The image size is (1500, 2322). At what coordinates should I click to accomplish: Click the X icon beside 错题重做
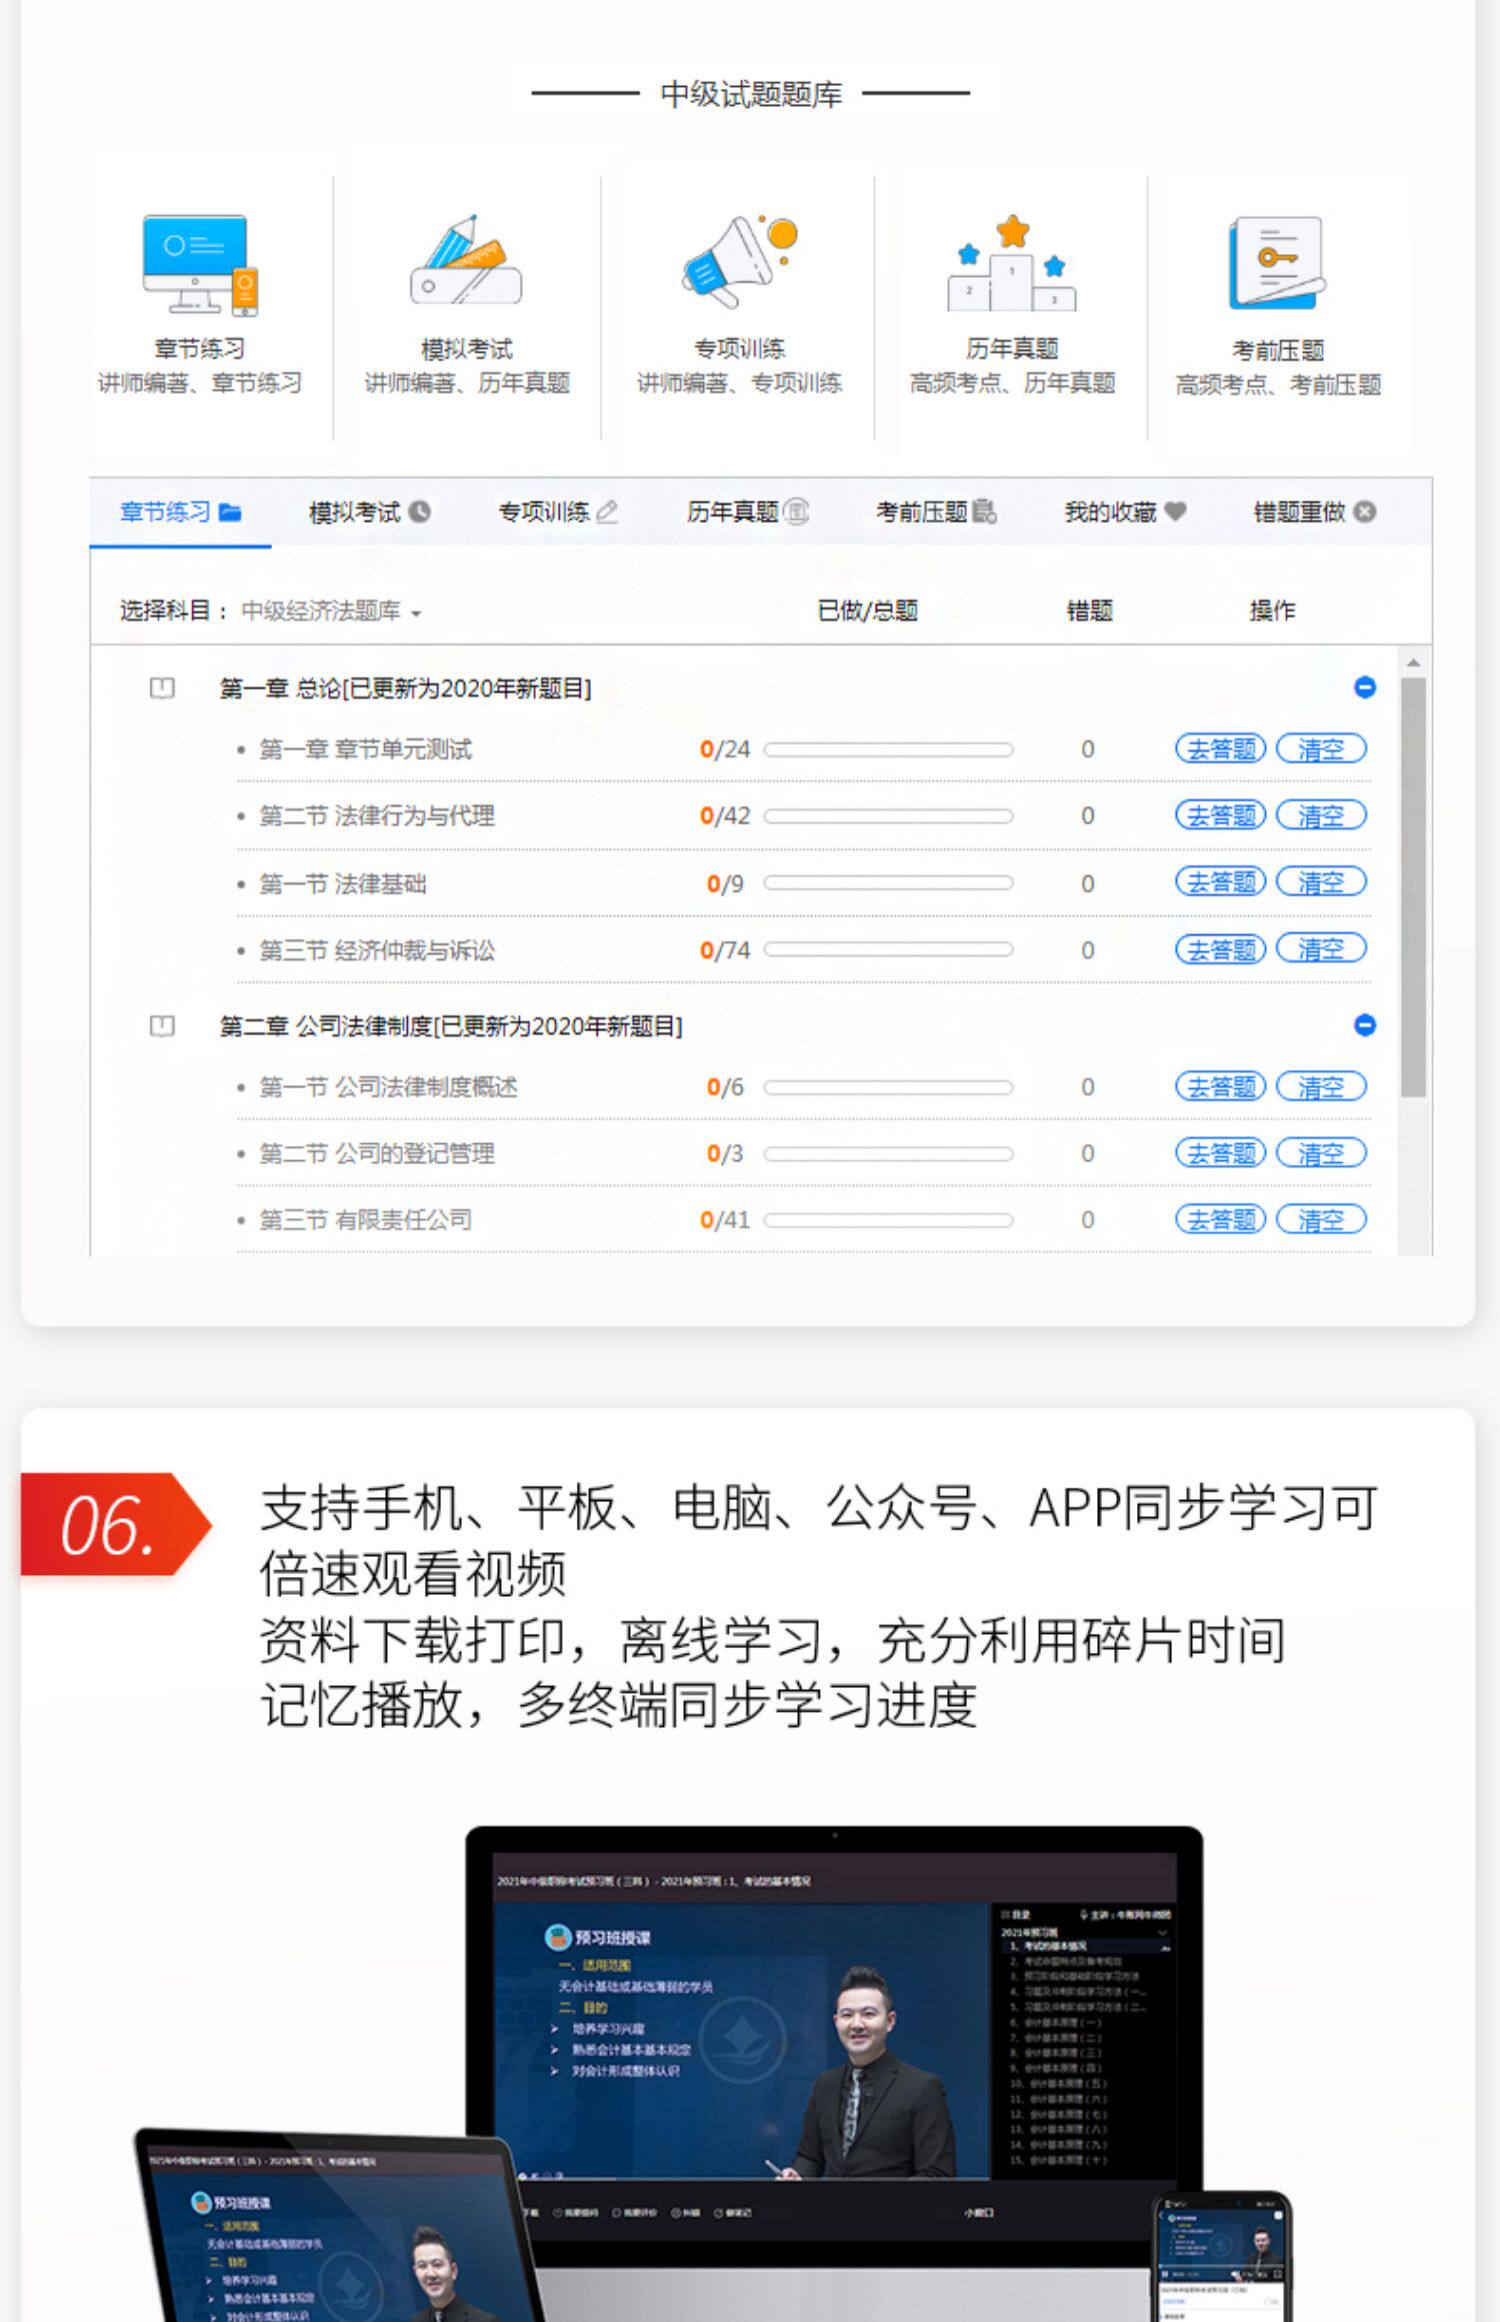point(1365,512)
